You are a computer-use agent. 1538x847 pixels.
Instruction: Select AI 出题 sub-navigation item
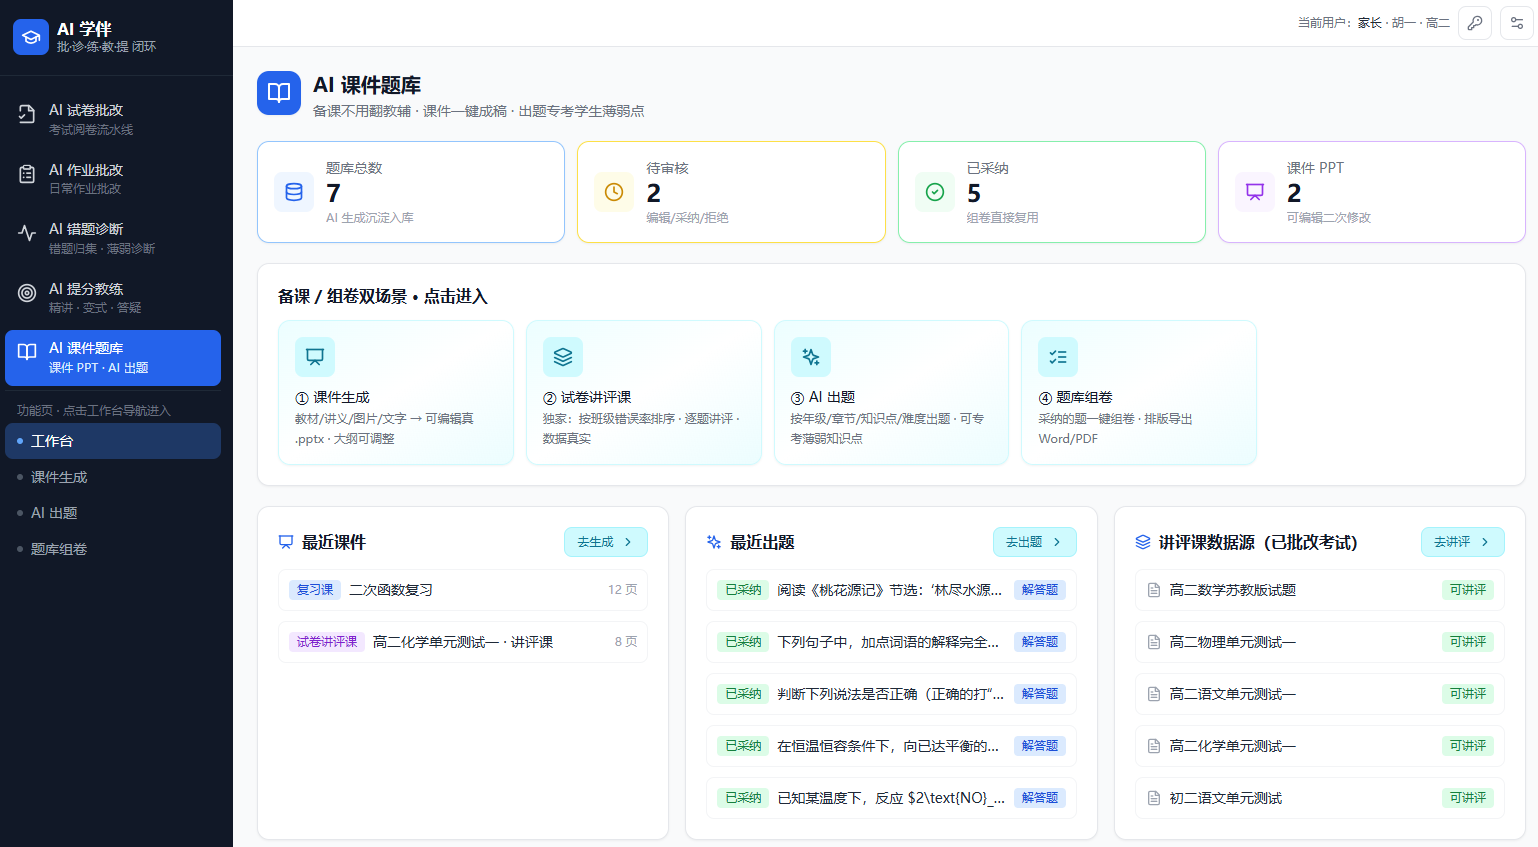pyautogui.click(x=113, y=513)
